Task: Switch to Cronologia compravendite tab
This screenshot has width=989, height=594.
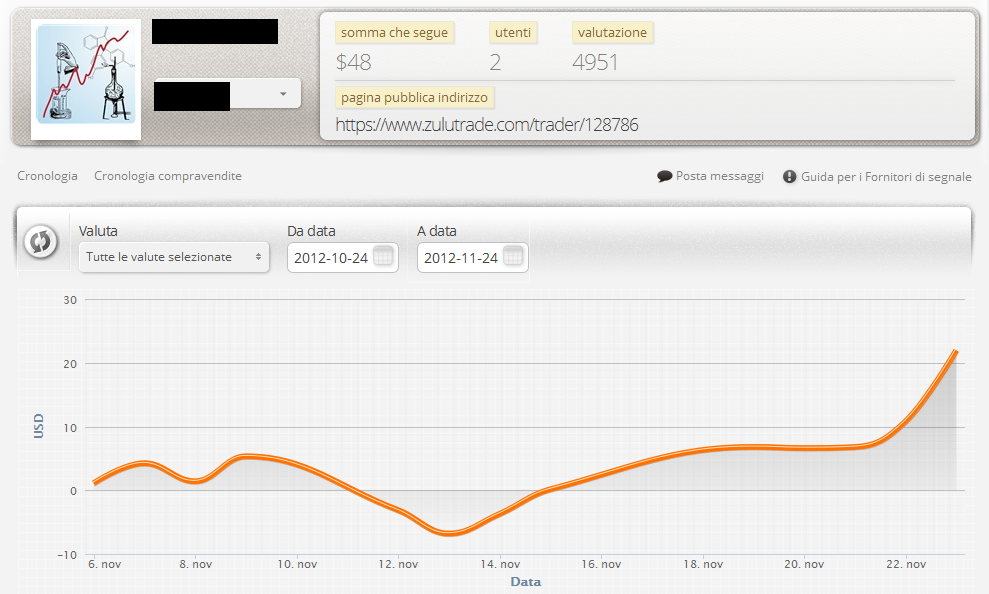Action: [168, 176]
